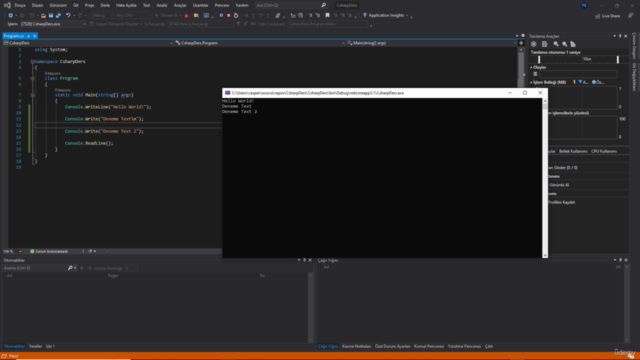Click the diagnostics zoom in magnifier icon

[556, 44]
